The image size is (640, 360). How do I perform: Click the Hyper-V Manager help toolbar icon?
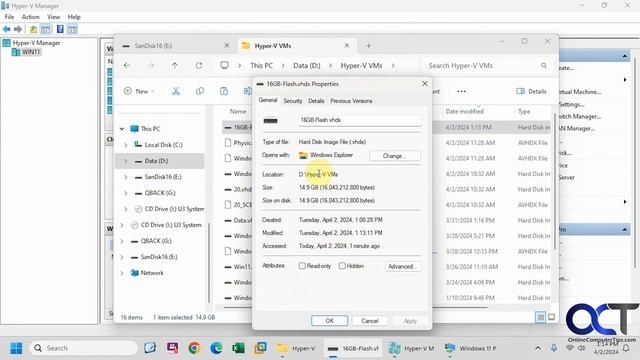tap(60, 29)
